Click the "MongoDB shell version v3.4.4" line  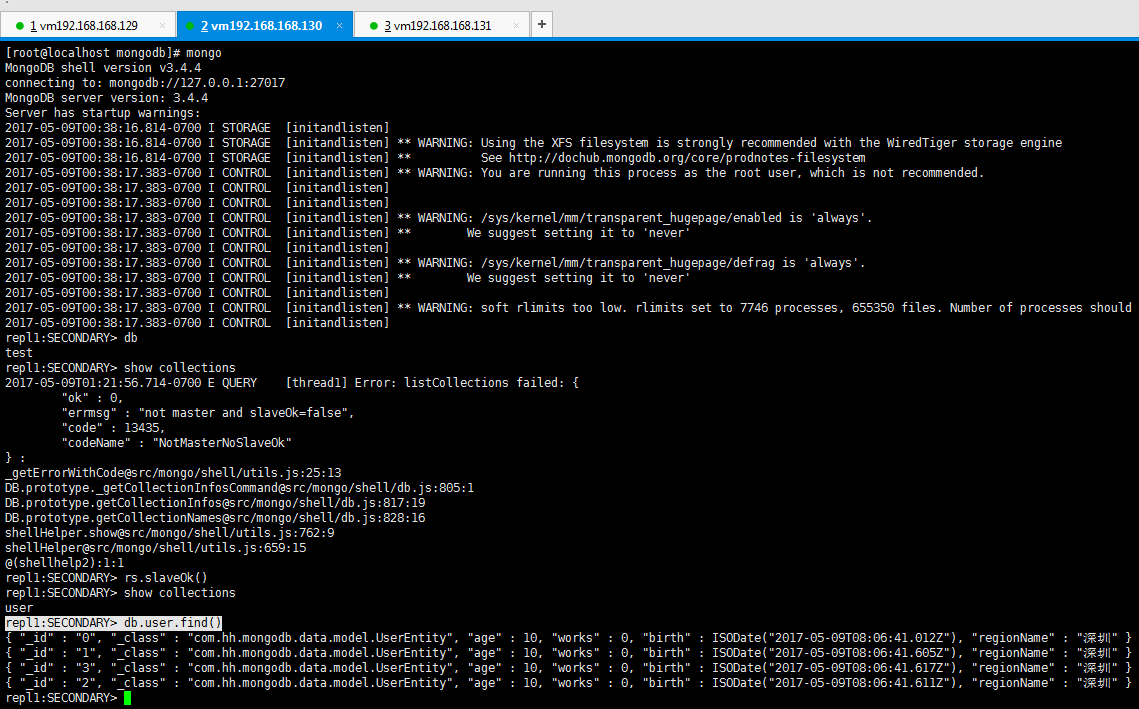[x=103, y=68]
